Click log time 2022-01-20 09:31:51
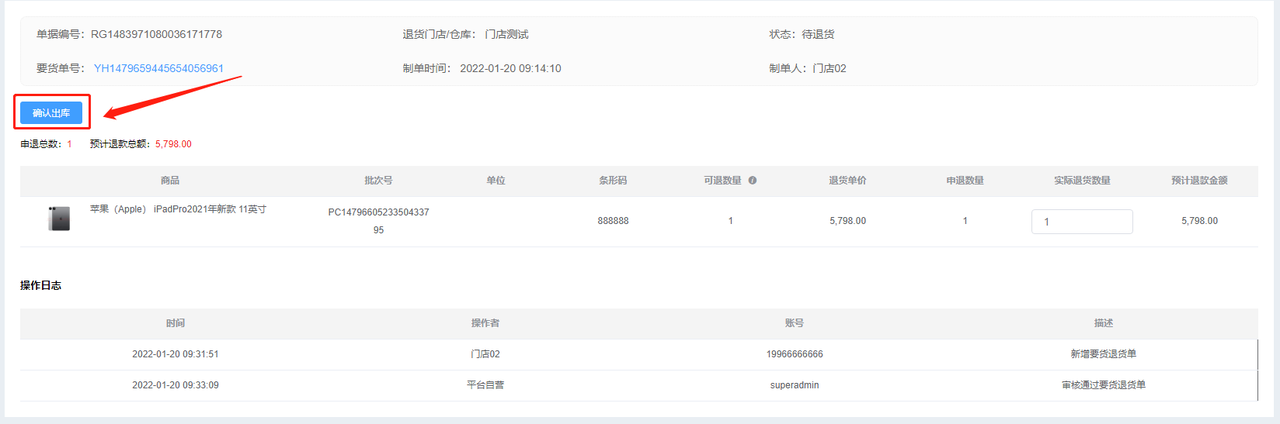This screenshot has width=1280, height=424. coord(175,354)
